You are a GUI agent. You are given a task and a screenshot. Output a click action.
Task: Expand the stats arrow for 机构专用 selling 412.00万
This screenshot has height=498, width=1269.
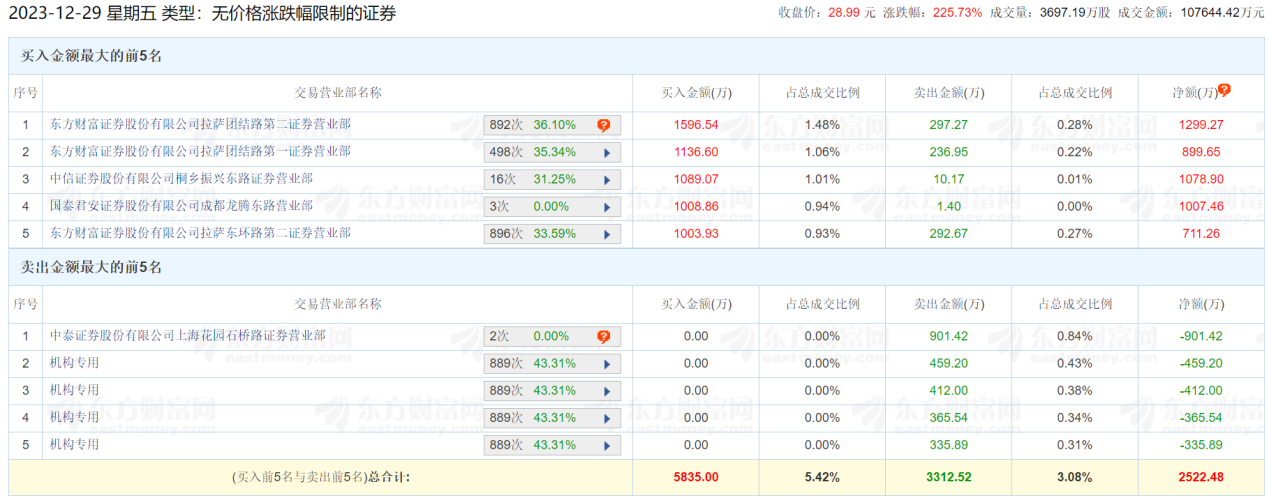pos(606,391)
